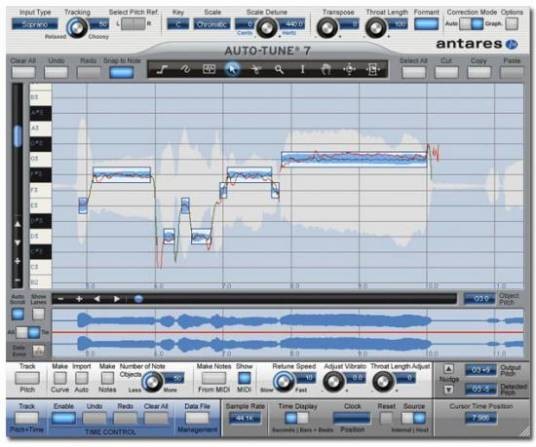Click the Clear All button above graph

23,72
